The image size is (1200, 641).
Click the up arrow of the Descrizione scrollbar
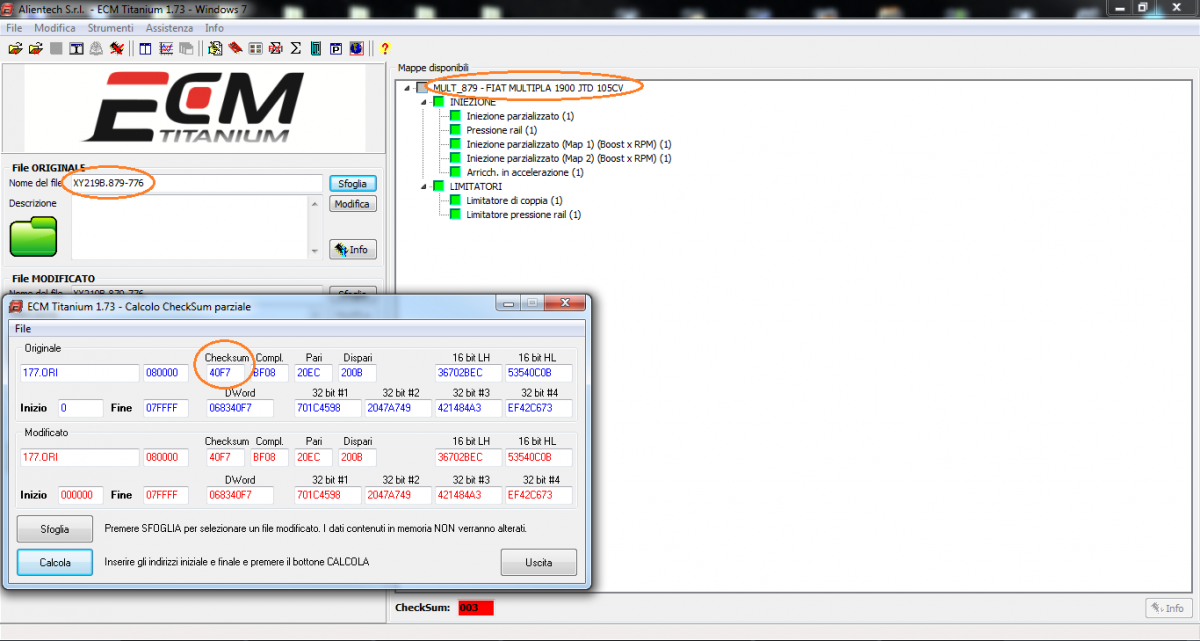[x=316, y=203]
